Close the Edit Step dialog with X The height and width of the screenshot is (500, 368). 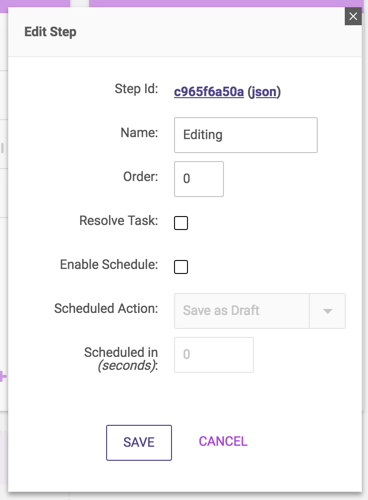(x=353, y=16)
